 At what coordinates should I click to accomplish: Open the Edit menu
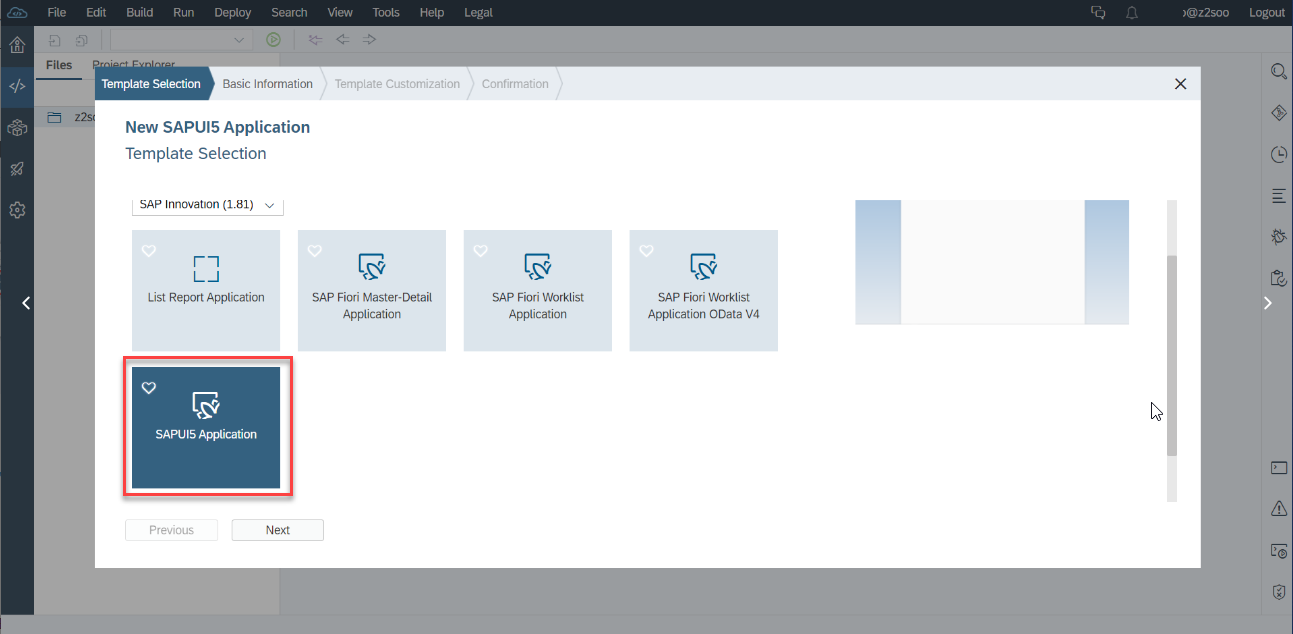point(96,13)
